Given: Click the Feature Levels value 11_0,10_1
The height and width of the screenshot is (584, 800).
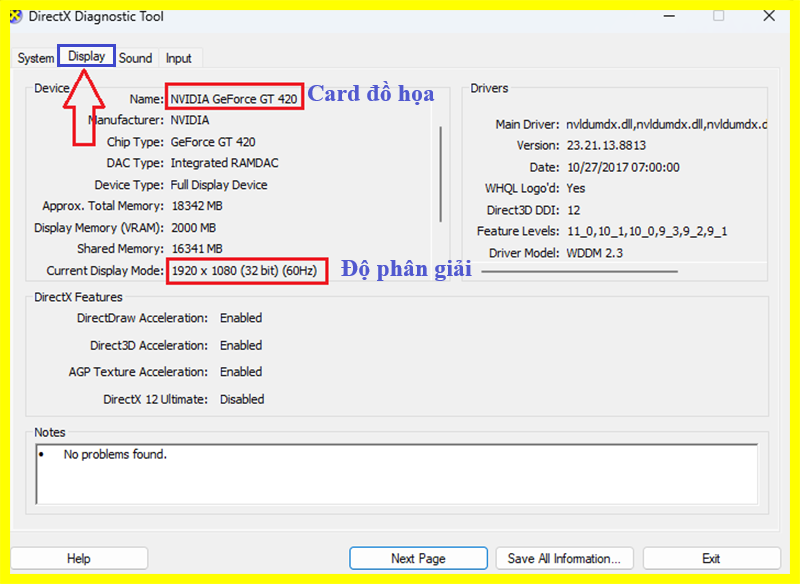Looking at the screenshot, I should (x=647, y=232).
